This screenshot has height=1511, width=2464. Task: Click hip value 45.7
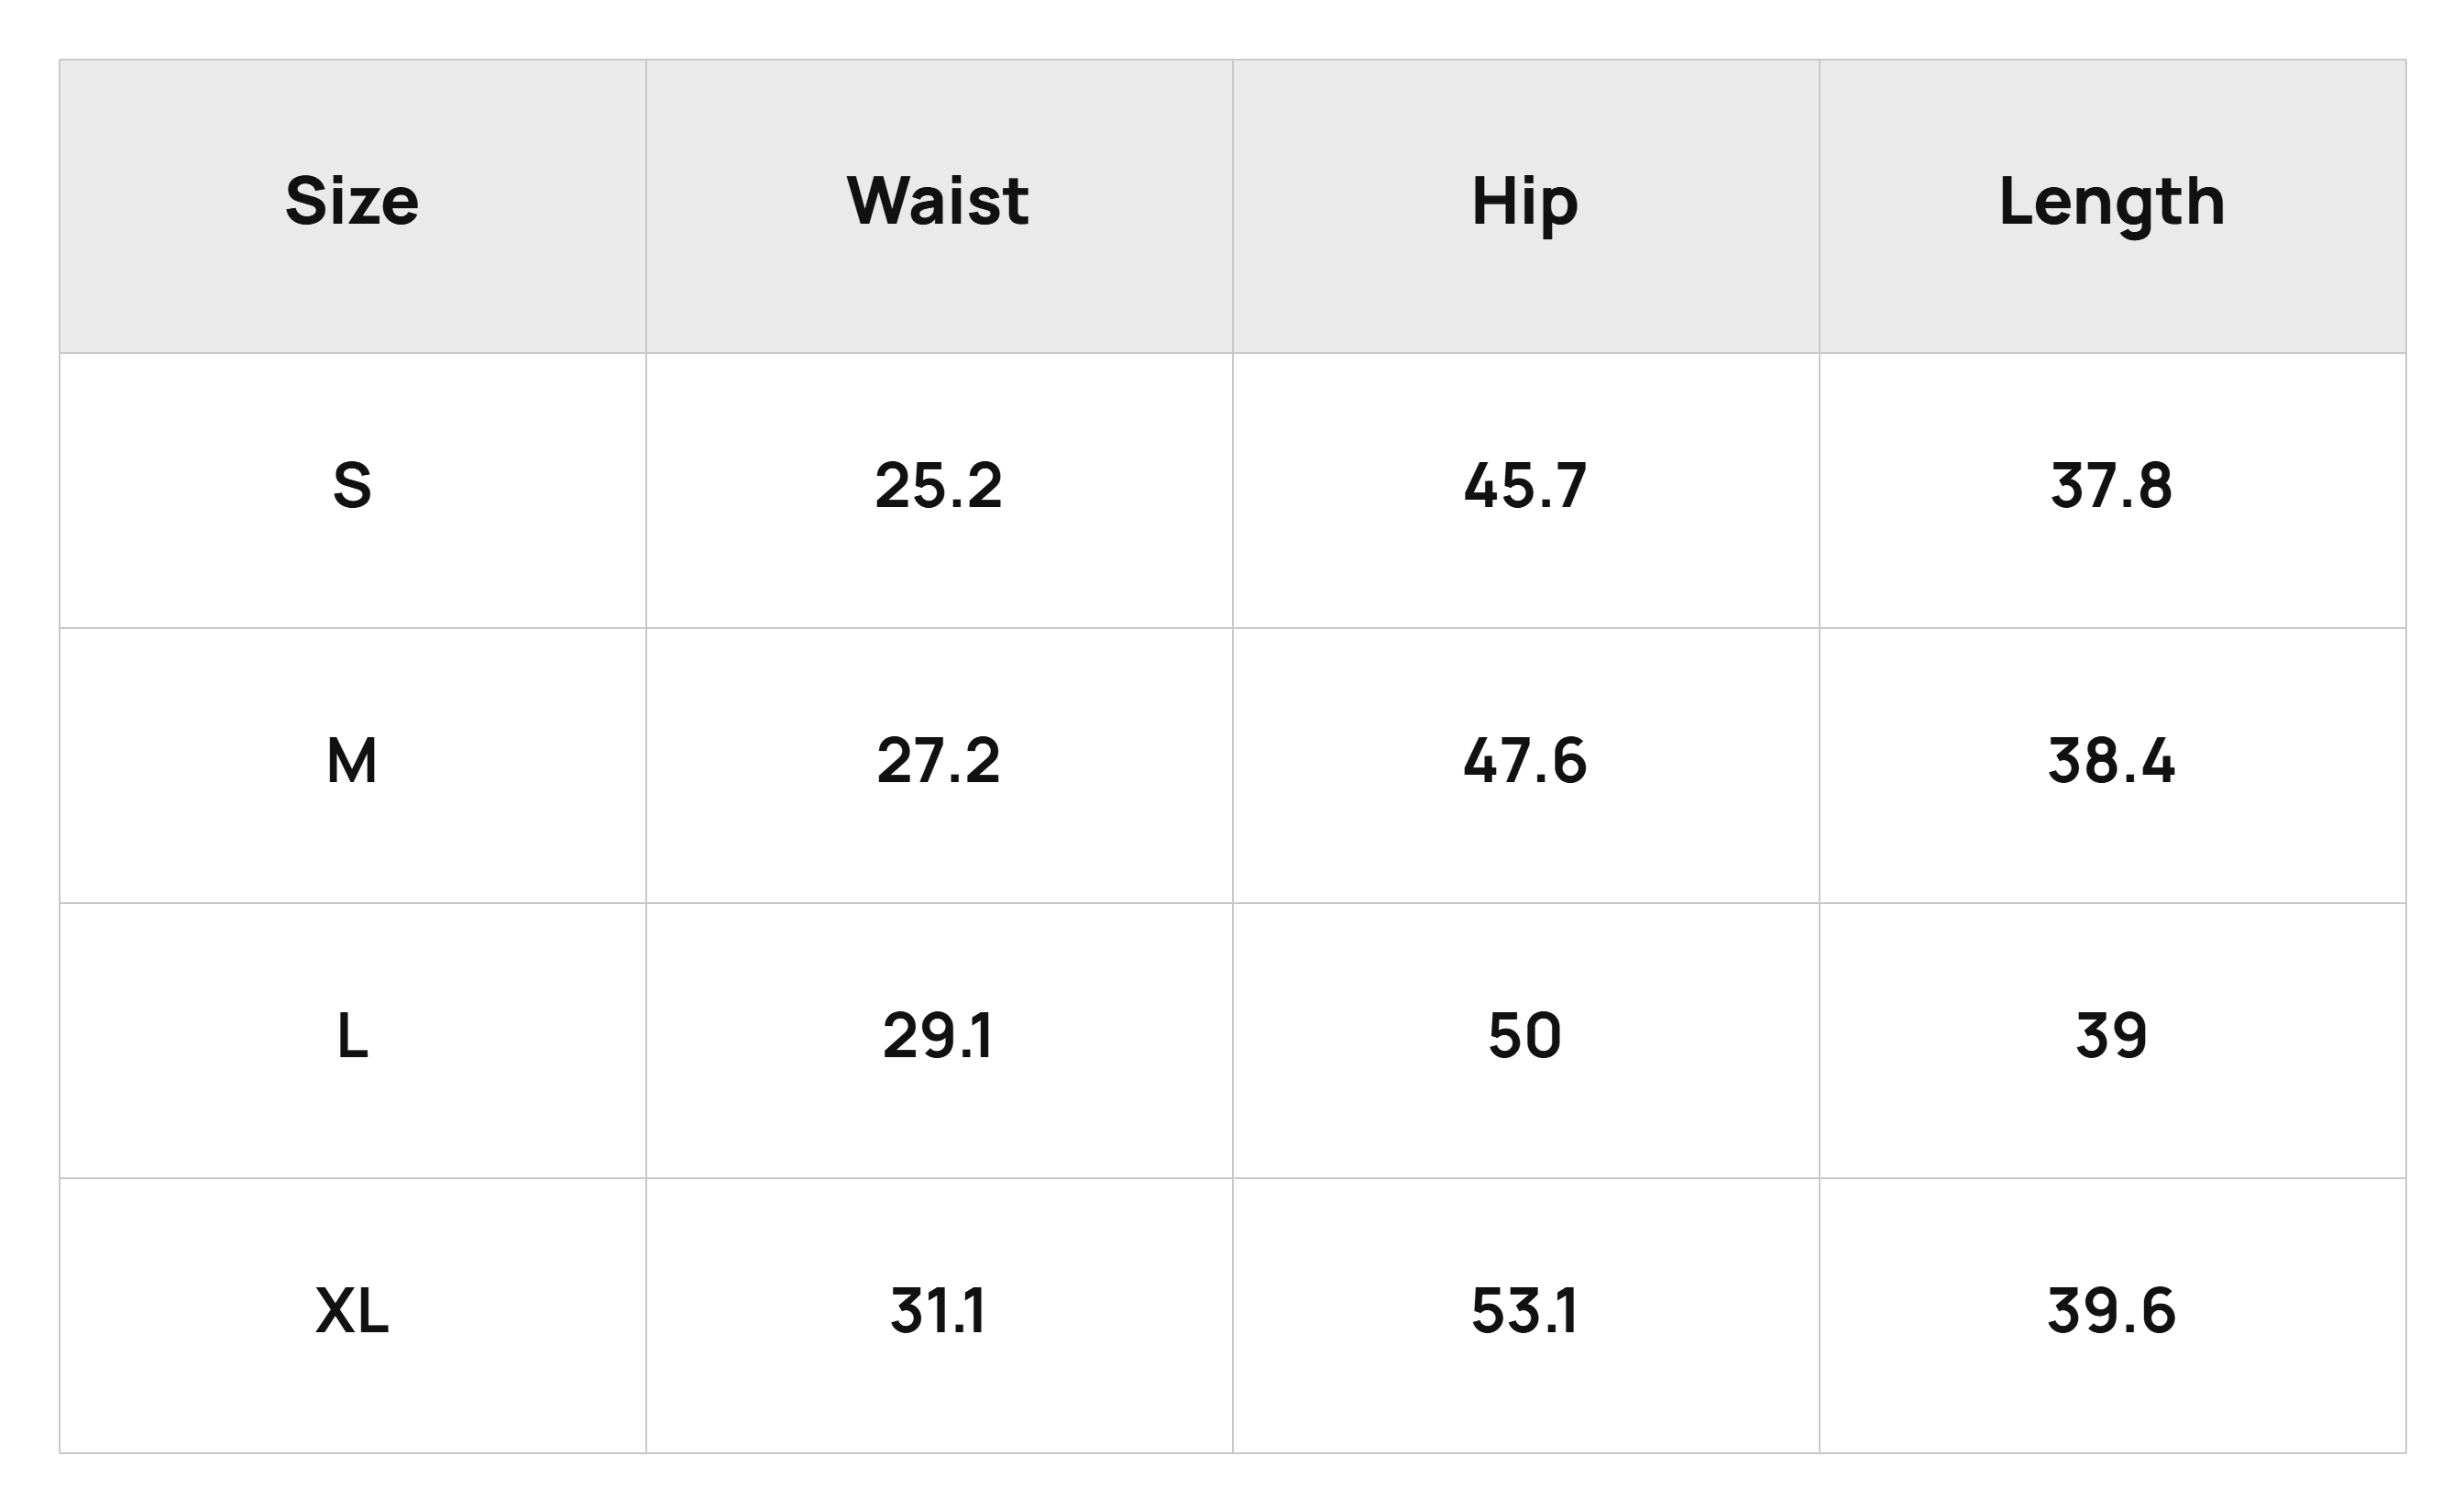(1525, 486)
